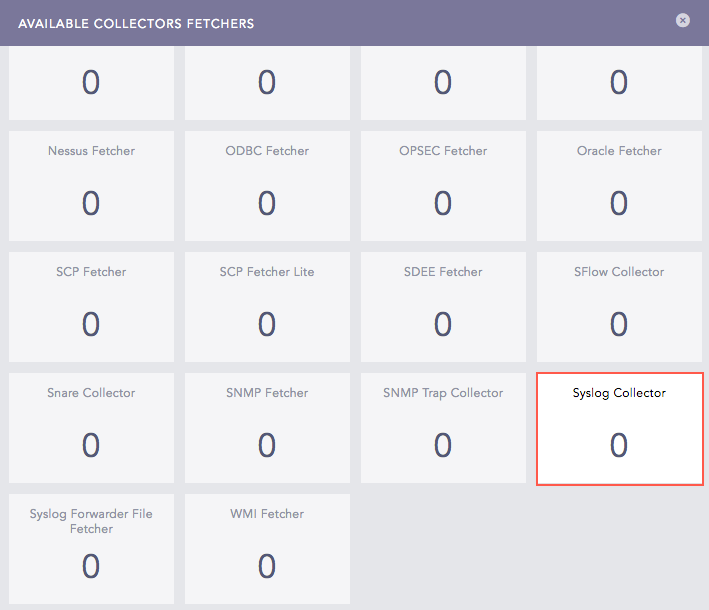709x610 pixels.
Task: Open the Snare Collector tile
Action: [x=91, y=427]
